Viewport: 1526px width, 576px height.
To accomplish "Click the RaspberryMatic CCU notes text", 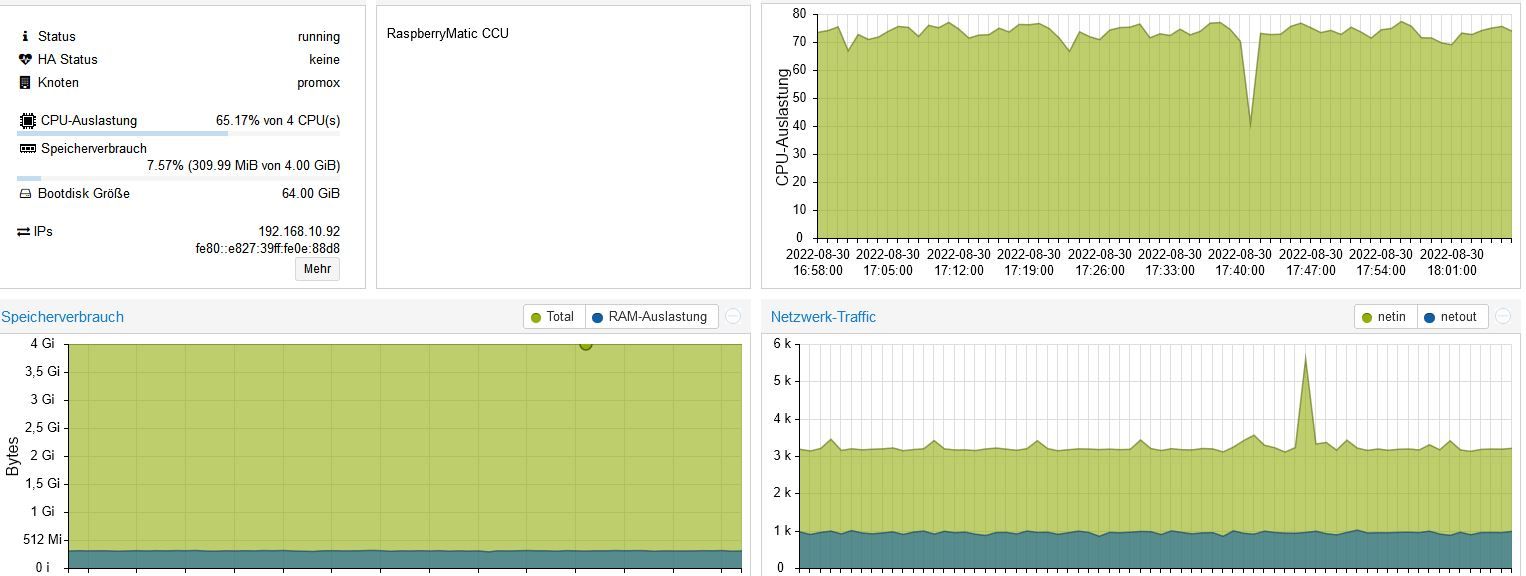I will point(448,33).
